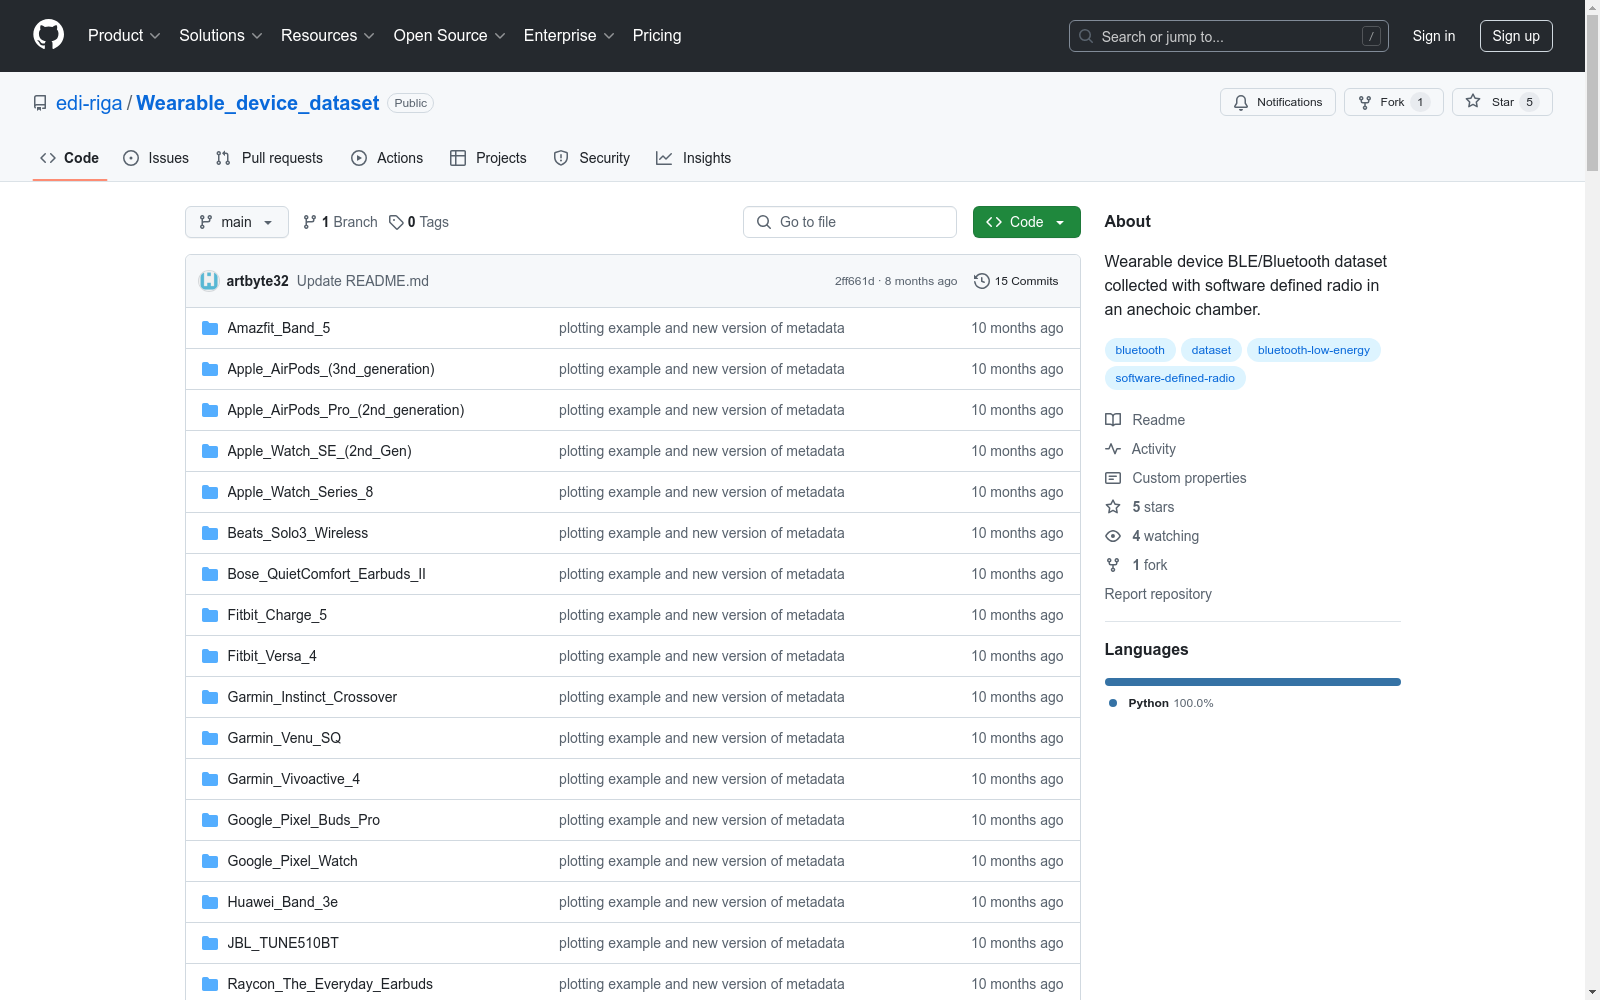Screen dimensions: 1600x1000
Task: Switch to the Code tab
Action: point(70,158)
